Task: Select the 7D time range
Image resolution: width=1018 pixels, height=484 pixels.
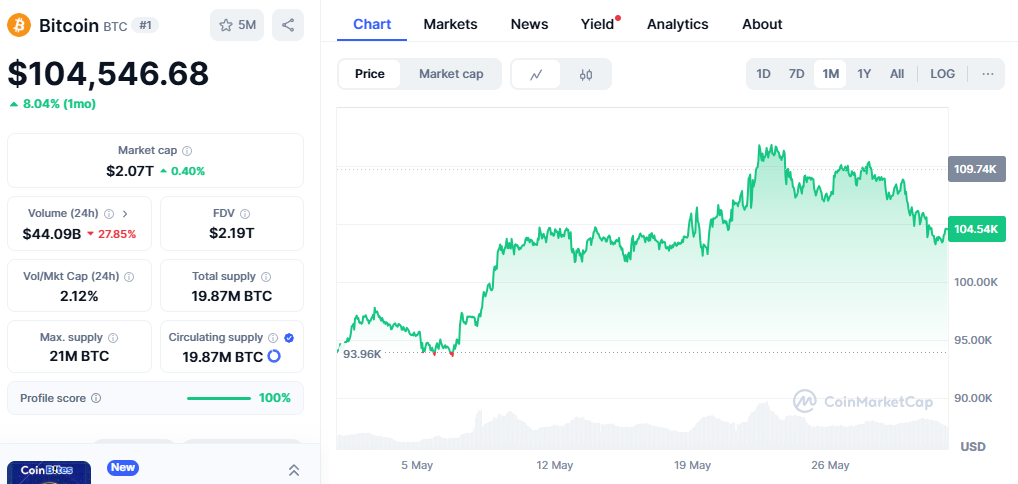Action: coord(797,74)
